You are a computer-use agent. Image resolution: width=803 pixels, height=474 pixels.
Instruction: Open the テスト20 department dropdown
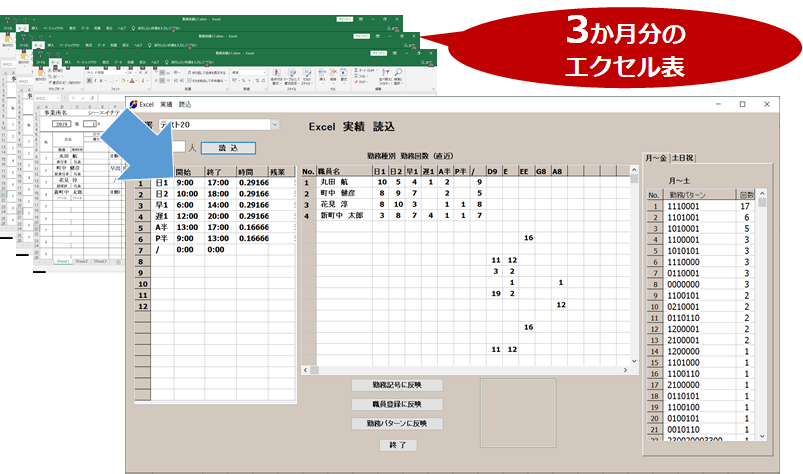(x=276, y=124)
